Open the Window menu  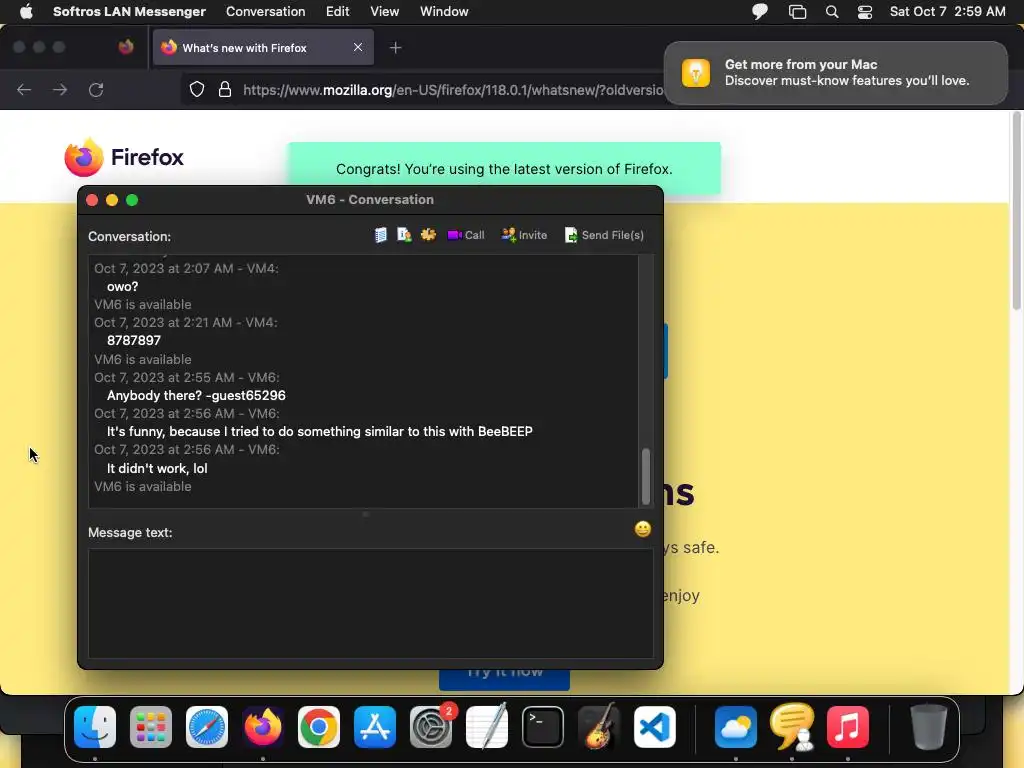(444, 11)
